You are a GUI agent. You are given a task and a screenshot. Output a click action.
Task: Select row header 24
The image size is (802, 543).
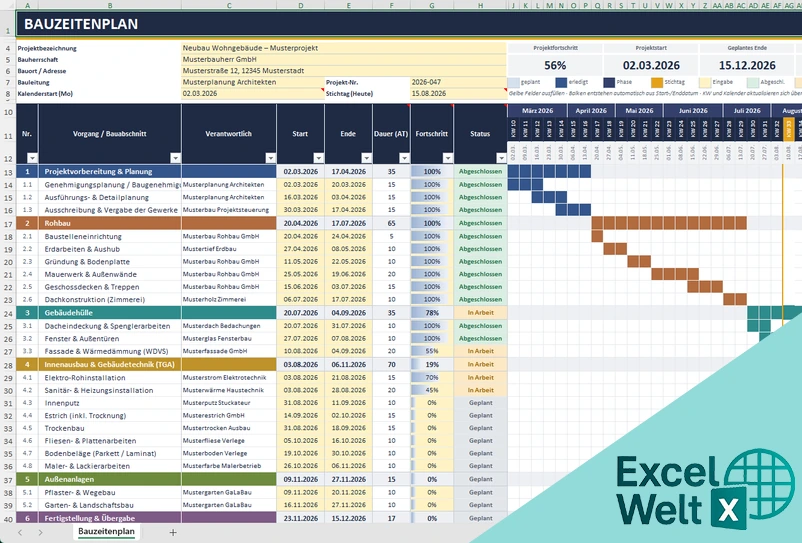tap(8, 313)
